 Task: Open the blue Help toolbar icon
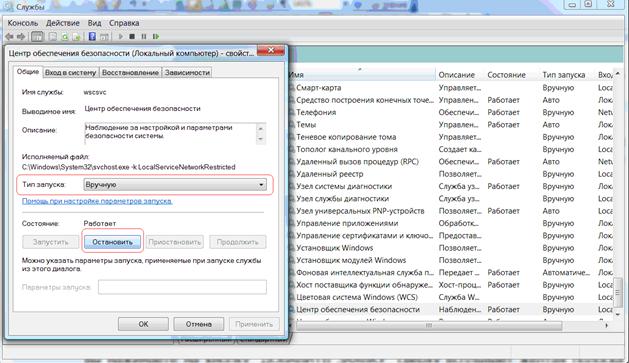tap(92, 37)
